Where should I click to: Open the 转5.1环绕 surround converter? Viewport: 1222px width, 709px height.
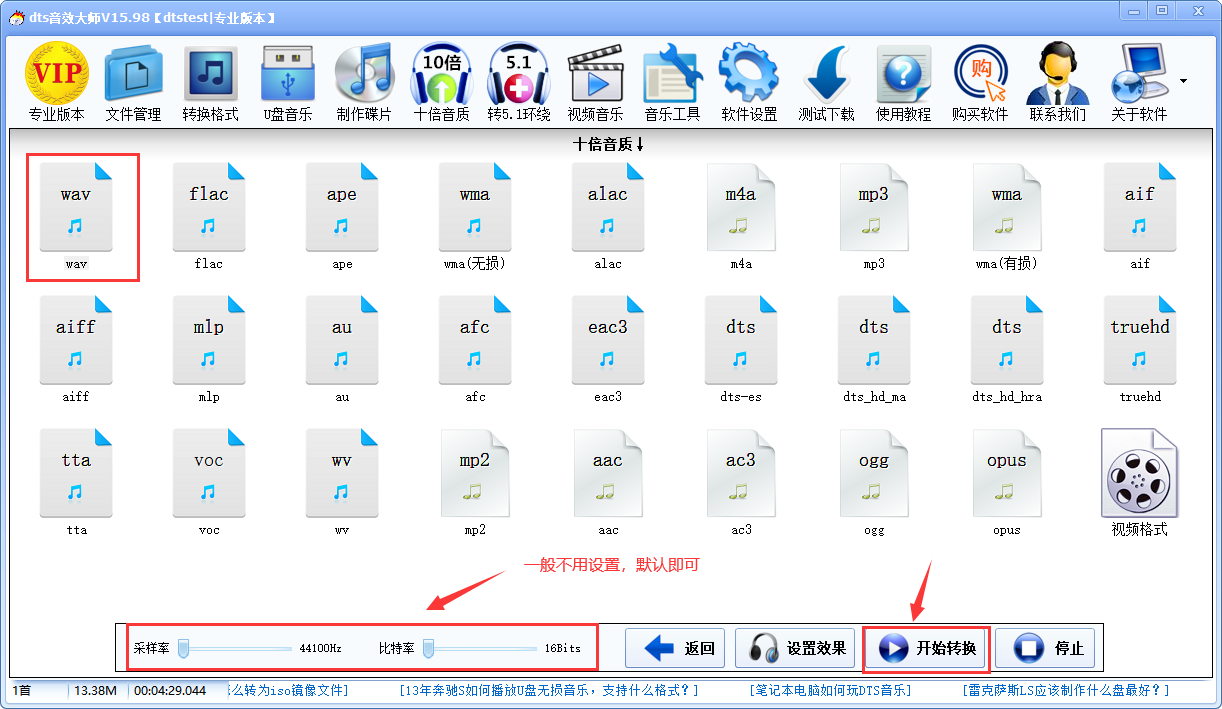pyautogui.click(x=518, y=82)
